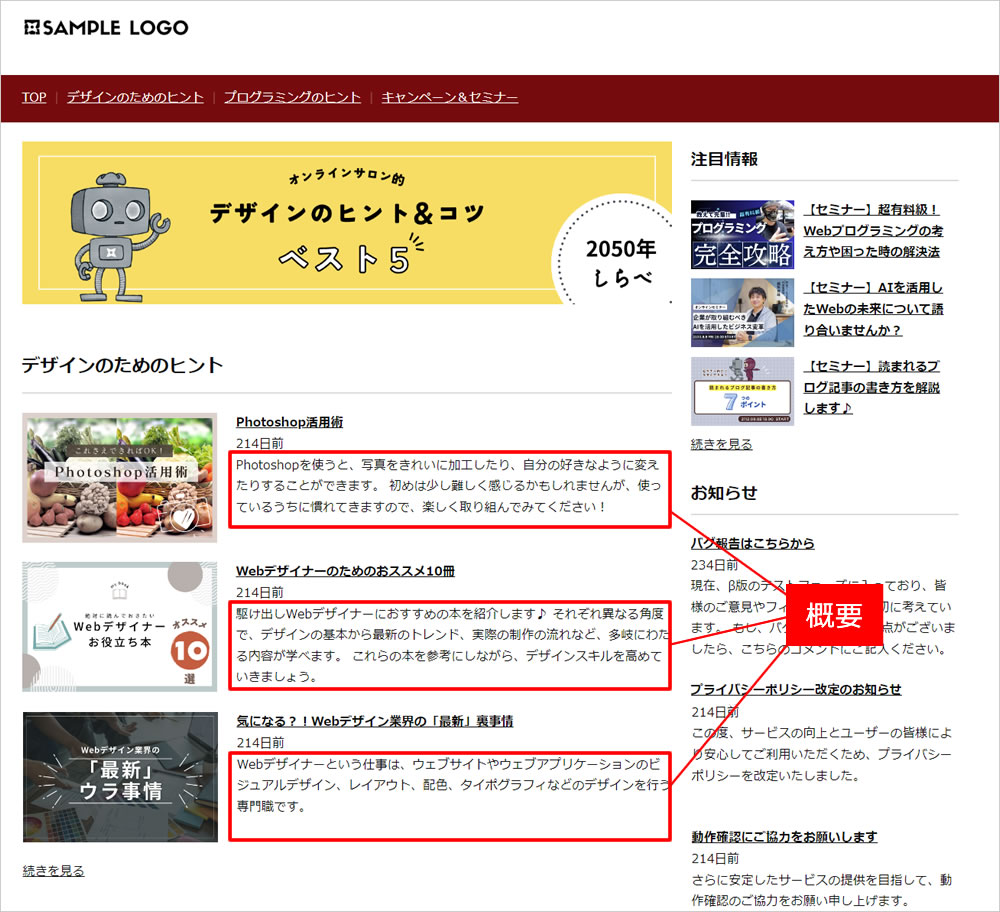Open the Webデザイン業界の「最新」裏事情 title link

coord(374,721)
